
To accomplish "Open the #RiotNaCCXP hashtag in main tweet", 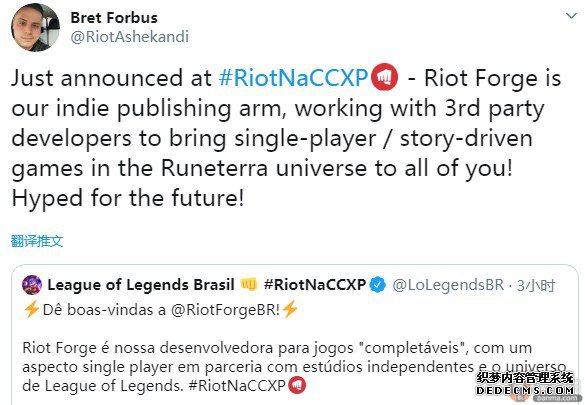I will tap(294, 78).
